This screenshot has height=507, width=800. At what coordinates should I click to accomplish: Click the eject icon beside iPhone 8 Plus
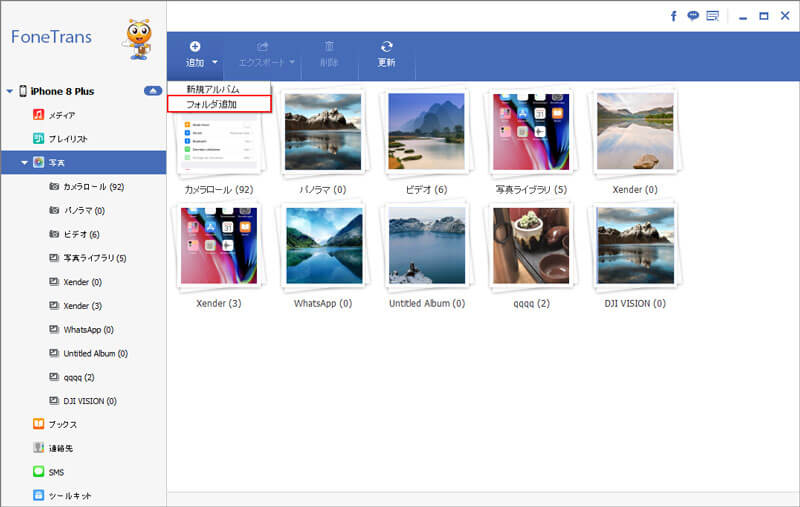tap(152, 91)
